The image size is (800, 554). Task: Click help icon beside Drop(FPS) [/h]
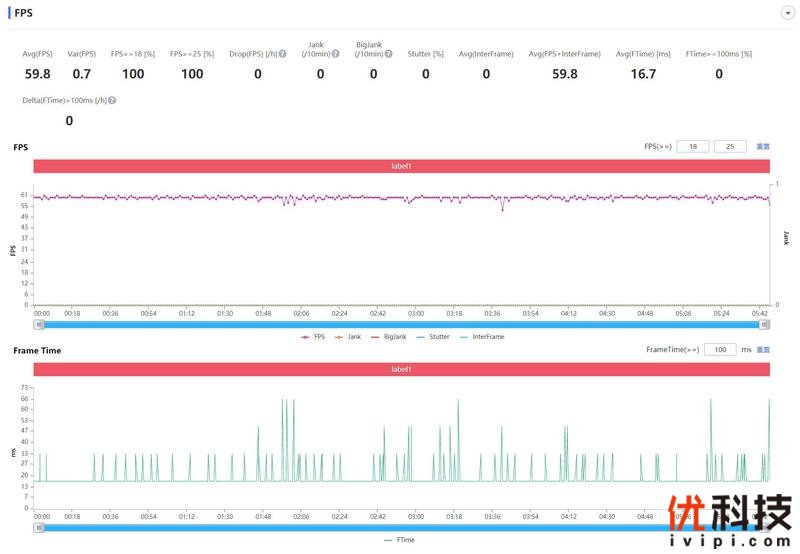[x=283, y=54]
